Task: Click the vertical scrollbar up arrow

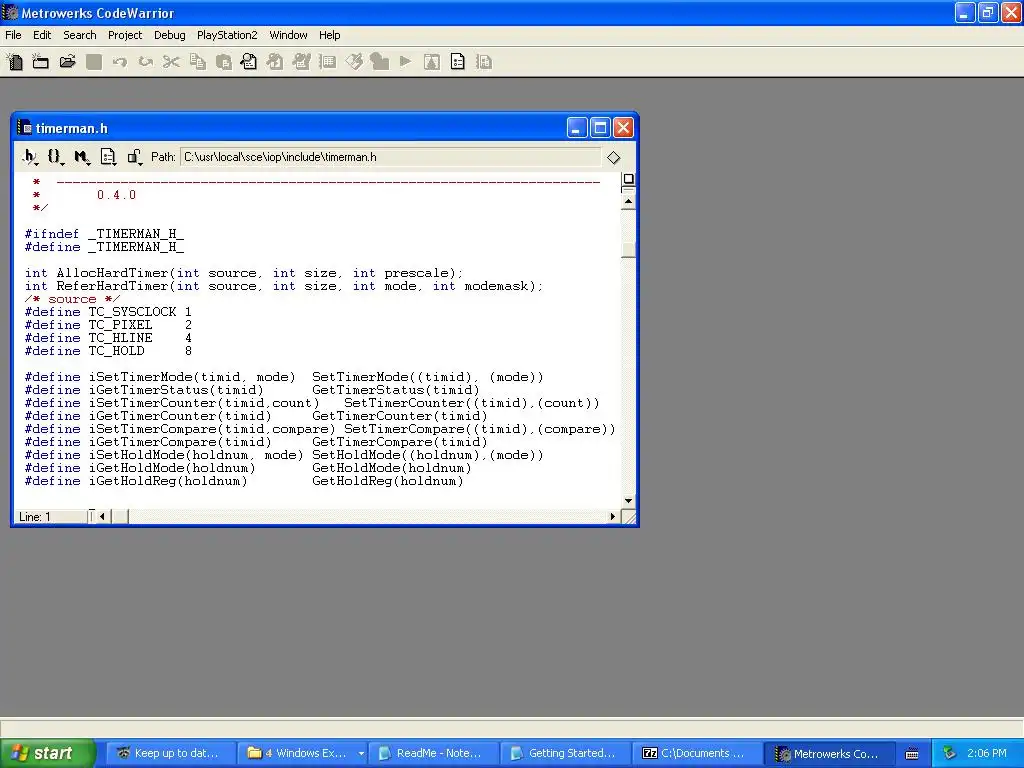Action: coord(628,201)
